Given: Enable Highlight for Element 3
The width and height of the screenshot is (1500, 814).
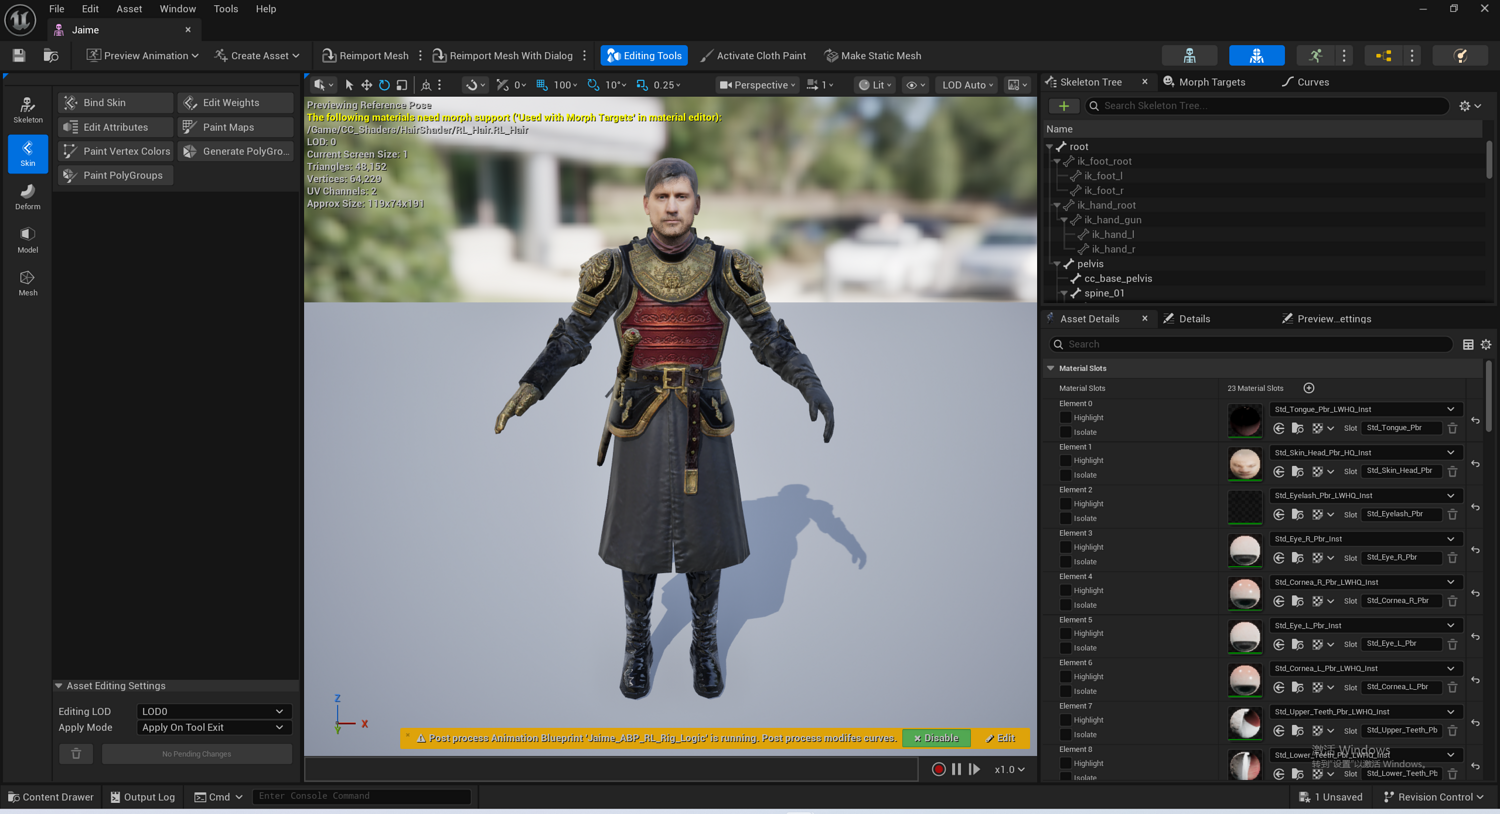Looking at the screenshot, I should point(1066,547).
